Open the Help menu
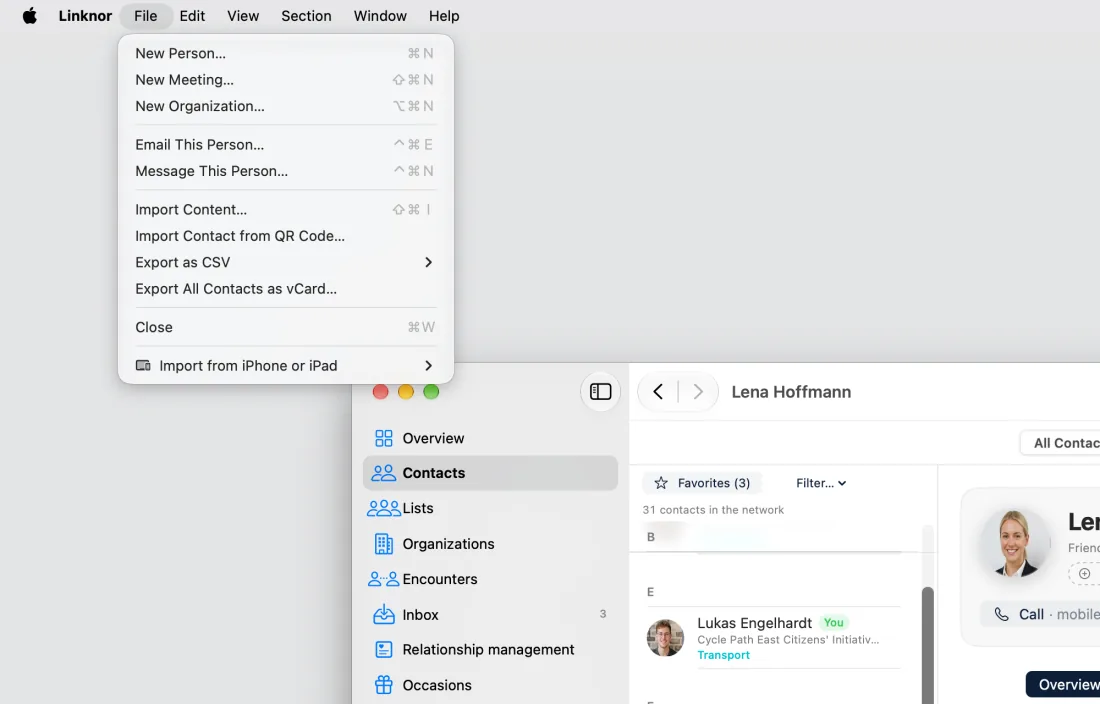 point(443,15)
